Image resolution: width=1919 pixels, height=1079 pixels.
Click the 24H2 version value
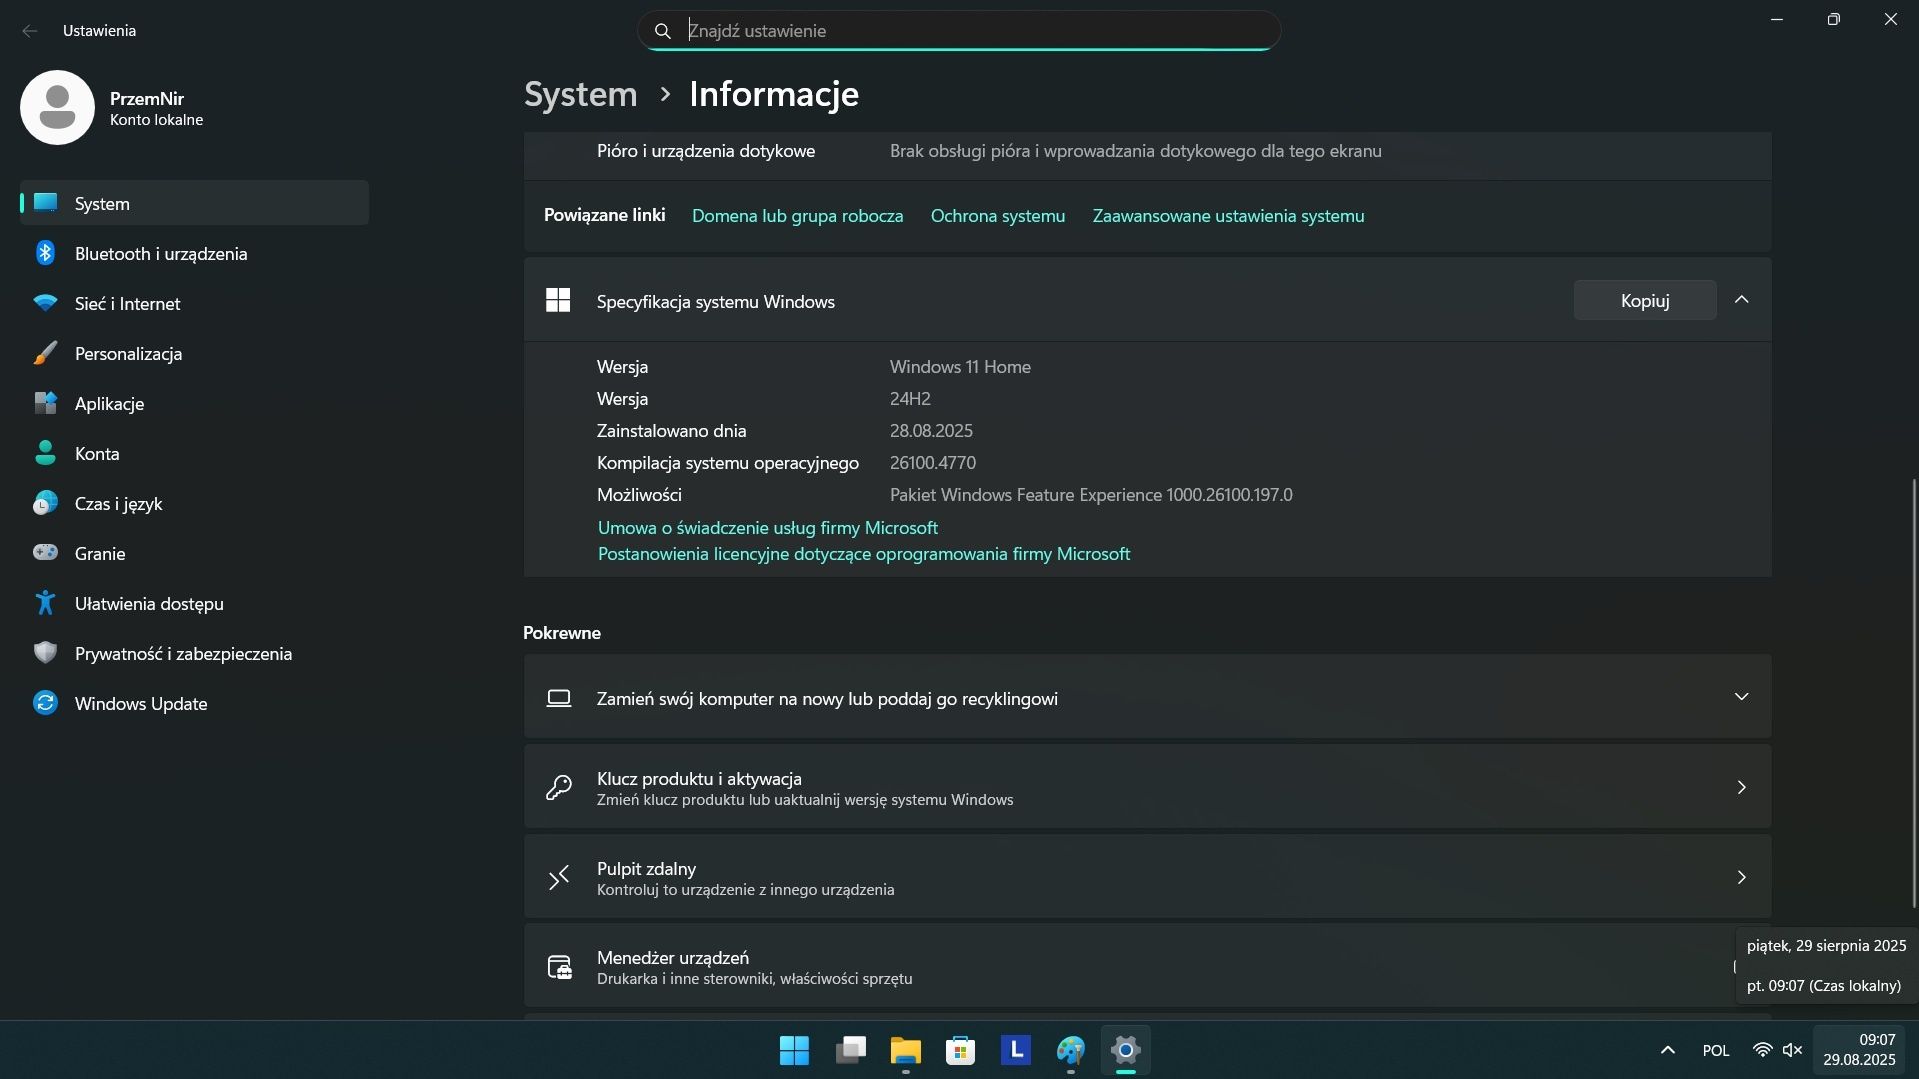tap(910, 399)
